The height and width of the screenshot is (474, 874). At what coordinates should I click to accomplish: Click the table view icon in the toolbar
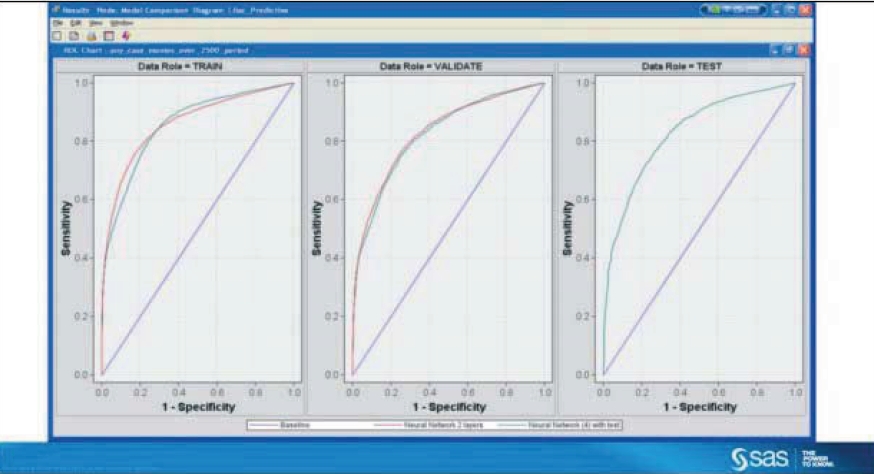tap(106, 35)
